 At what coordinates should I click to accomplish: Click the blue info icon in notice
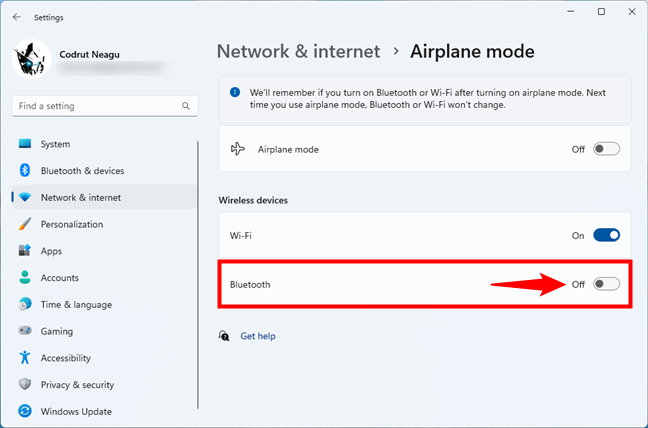[235, 92]
